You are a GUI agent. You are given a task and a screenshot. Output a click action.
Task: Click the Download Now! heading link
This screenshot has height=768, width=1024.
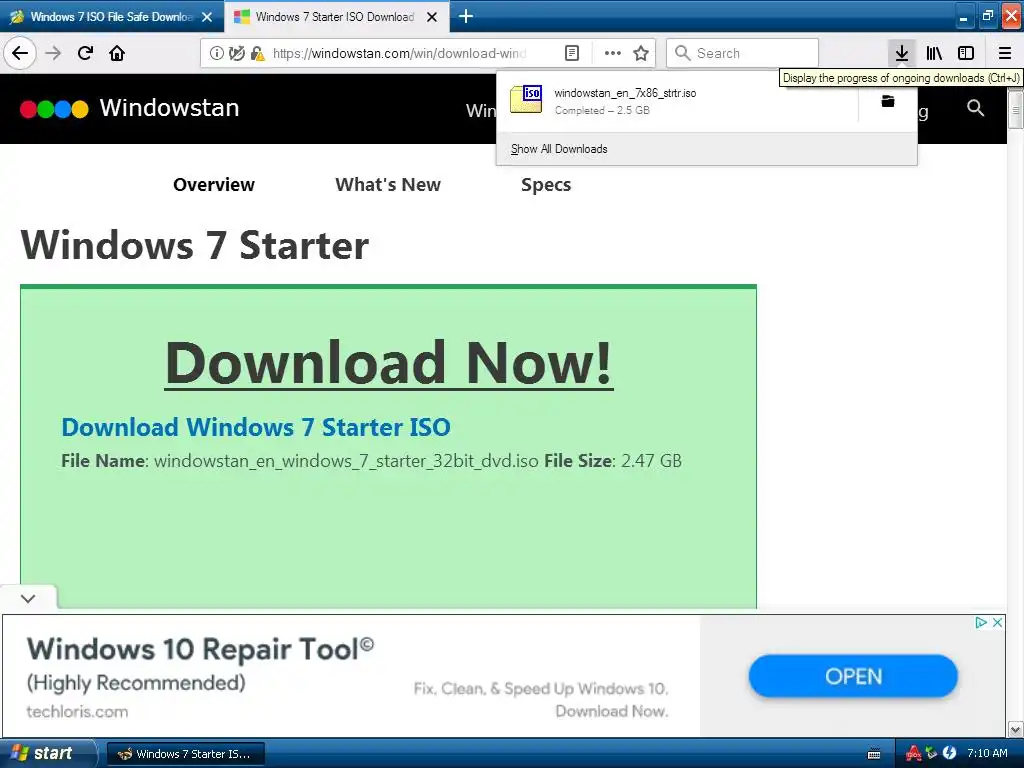389,363
